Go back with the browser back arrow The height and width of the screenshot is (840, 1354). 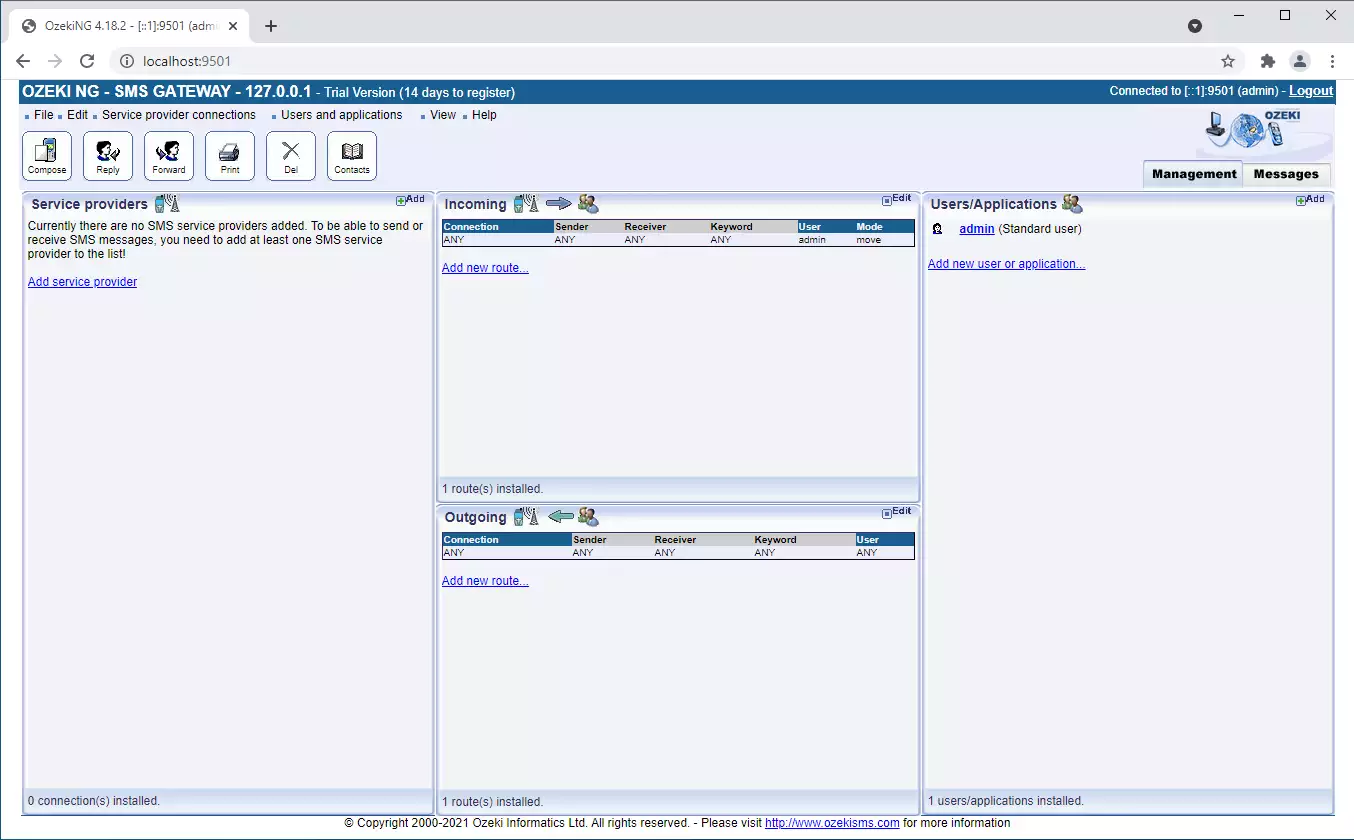click(x=23, y=61)
